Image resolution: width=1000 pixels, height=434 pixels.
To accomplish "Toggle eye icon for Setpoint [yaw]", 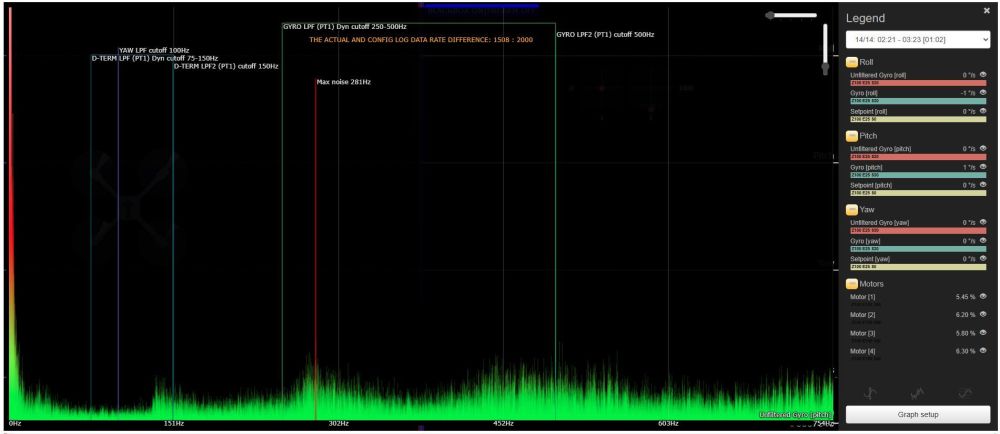I will coord(983,258).
